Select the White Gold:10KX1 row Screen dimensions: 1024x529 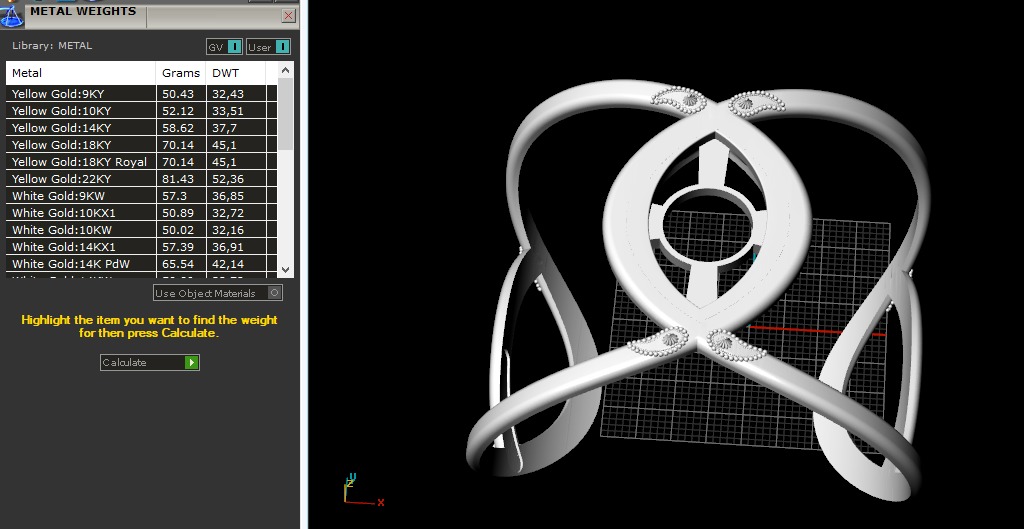tap(142, 213)
